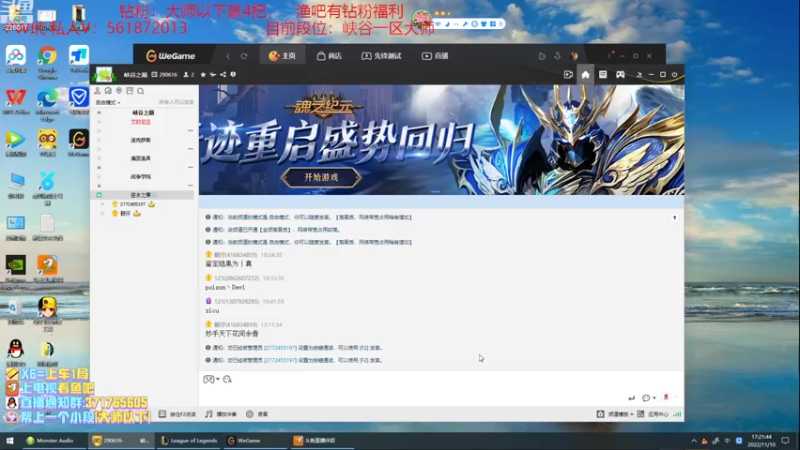Click the headset icon in channel sidebar
This screenshot has height=450, width=800.
pos(108,91)
